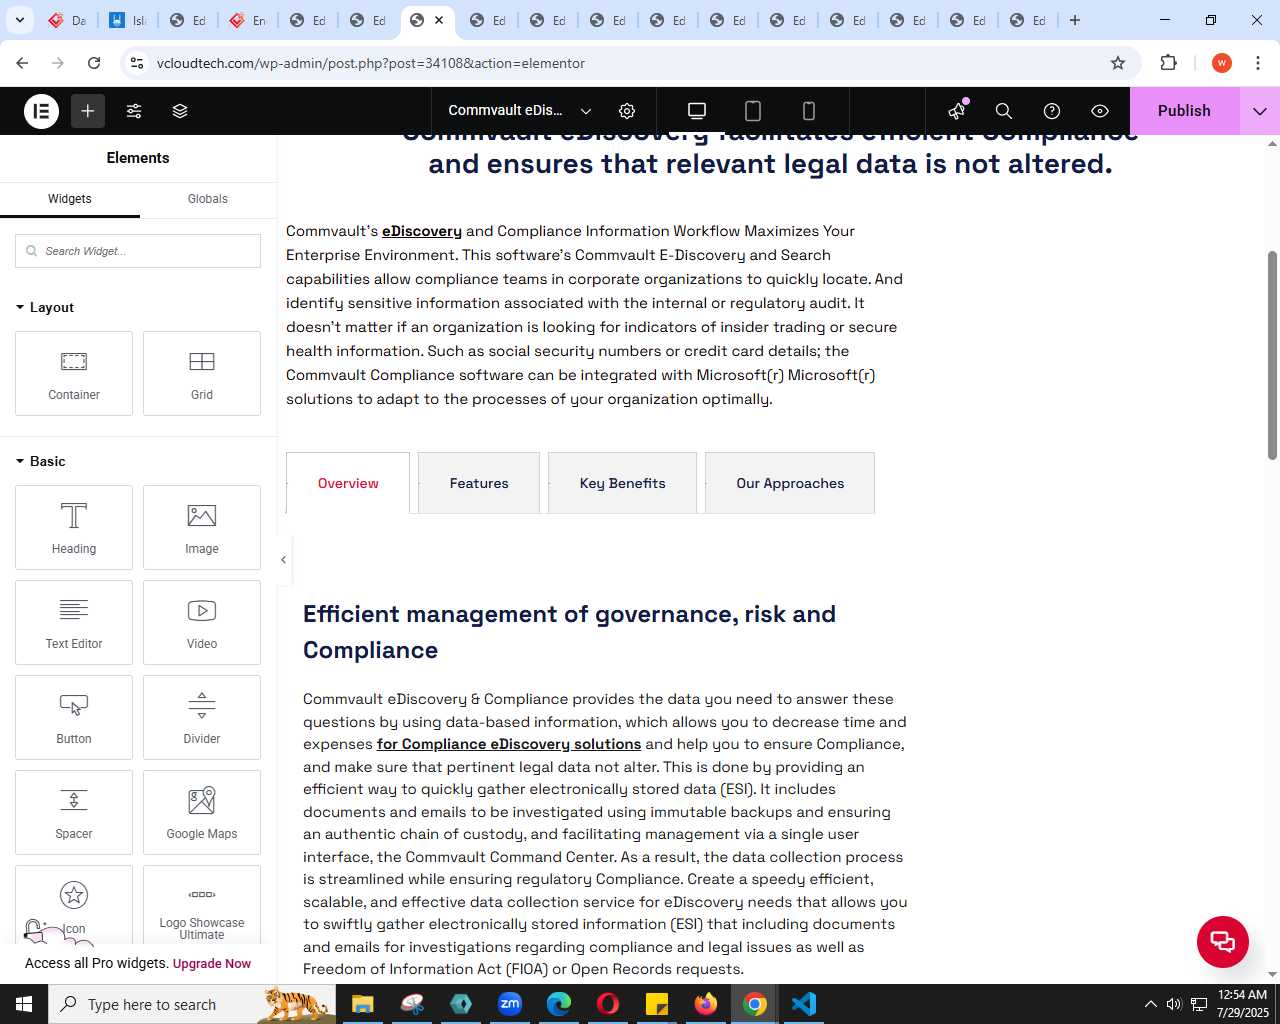Screen dimensions: 1280x1024
Task: Select the Heading widget
Action: coord(74,527)
